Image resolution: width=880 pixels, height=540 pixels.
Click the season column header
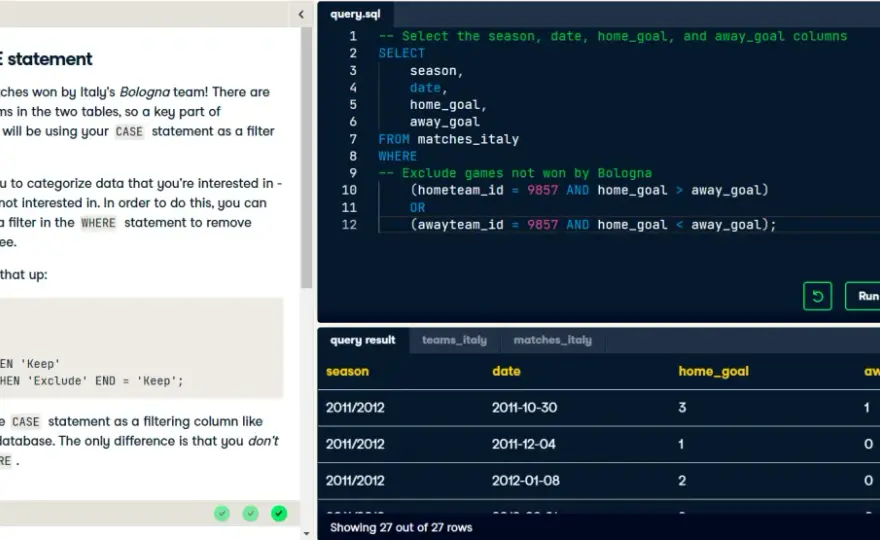click(347, 371)
